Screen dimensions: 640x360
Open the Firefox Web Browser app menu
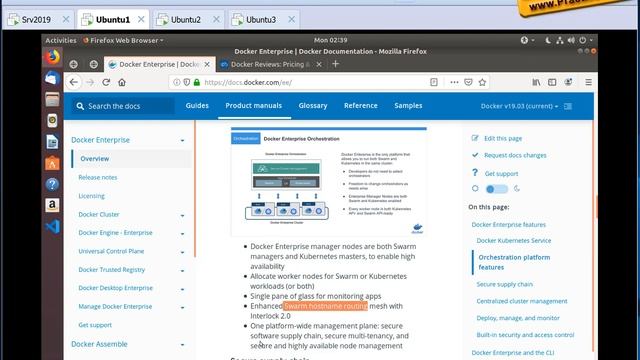(x=123, y=40)
